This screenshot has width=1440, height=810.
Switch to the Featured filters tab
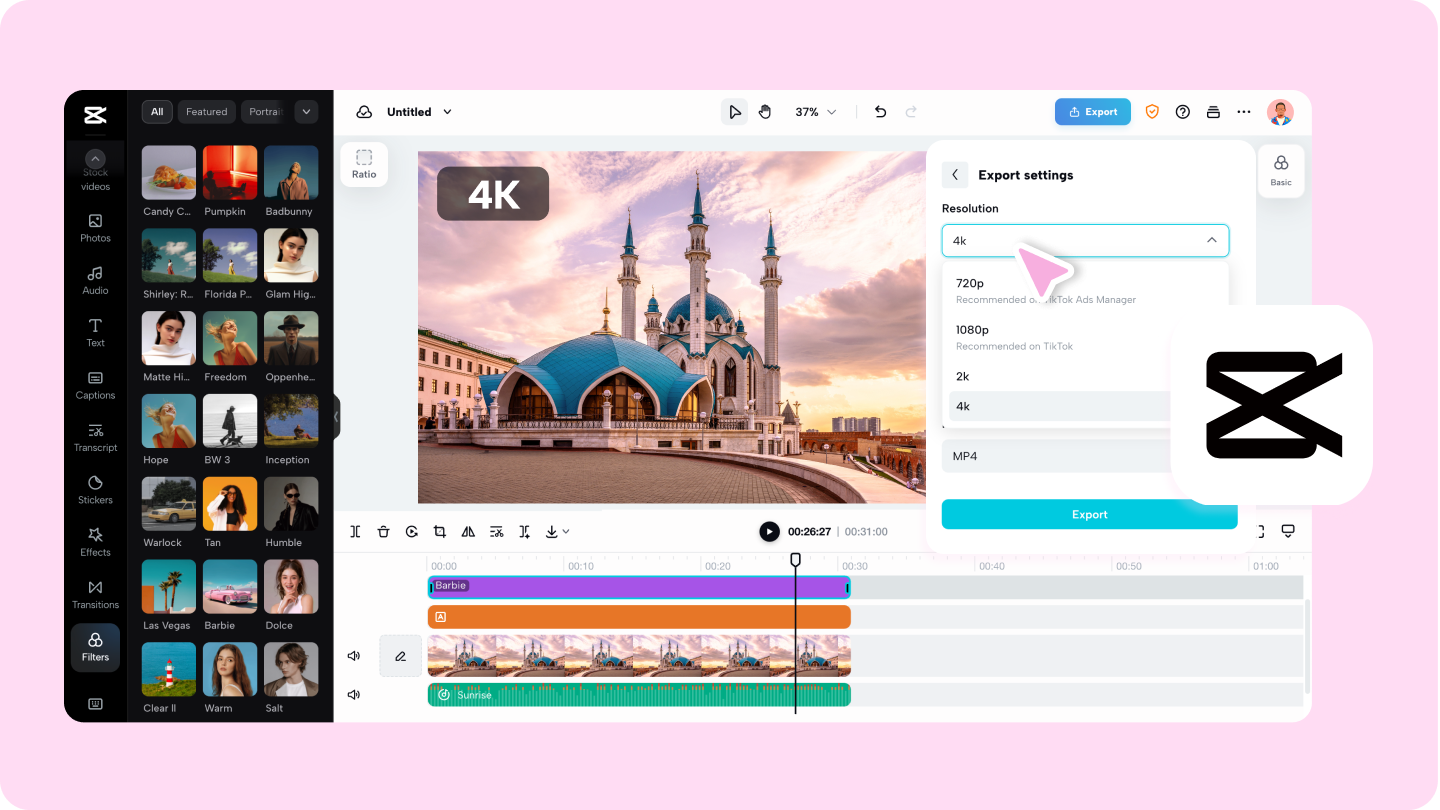pos(206,111)
